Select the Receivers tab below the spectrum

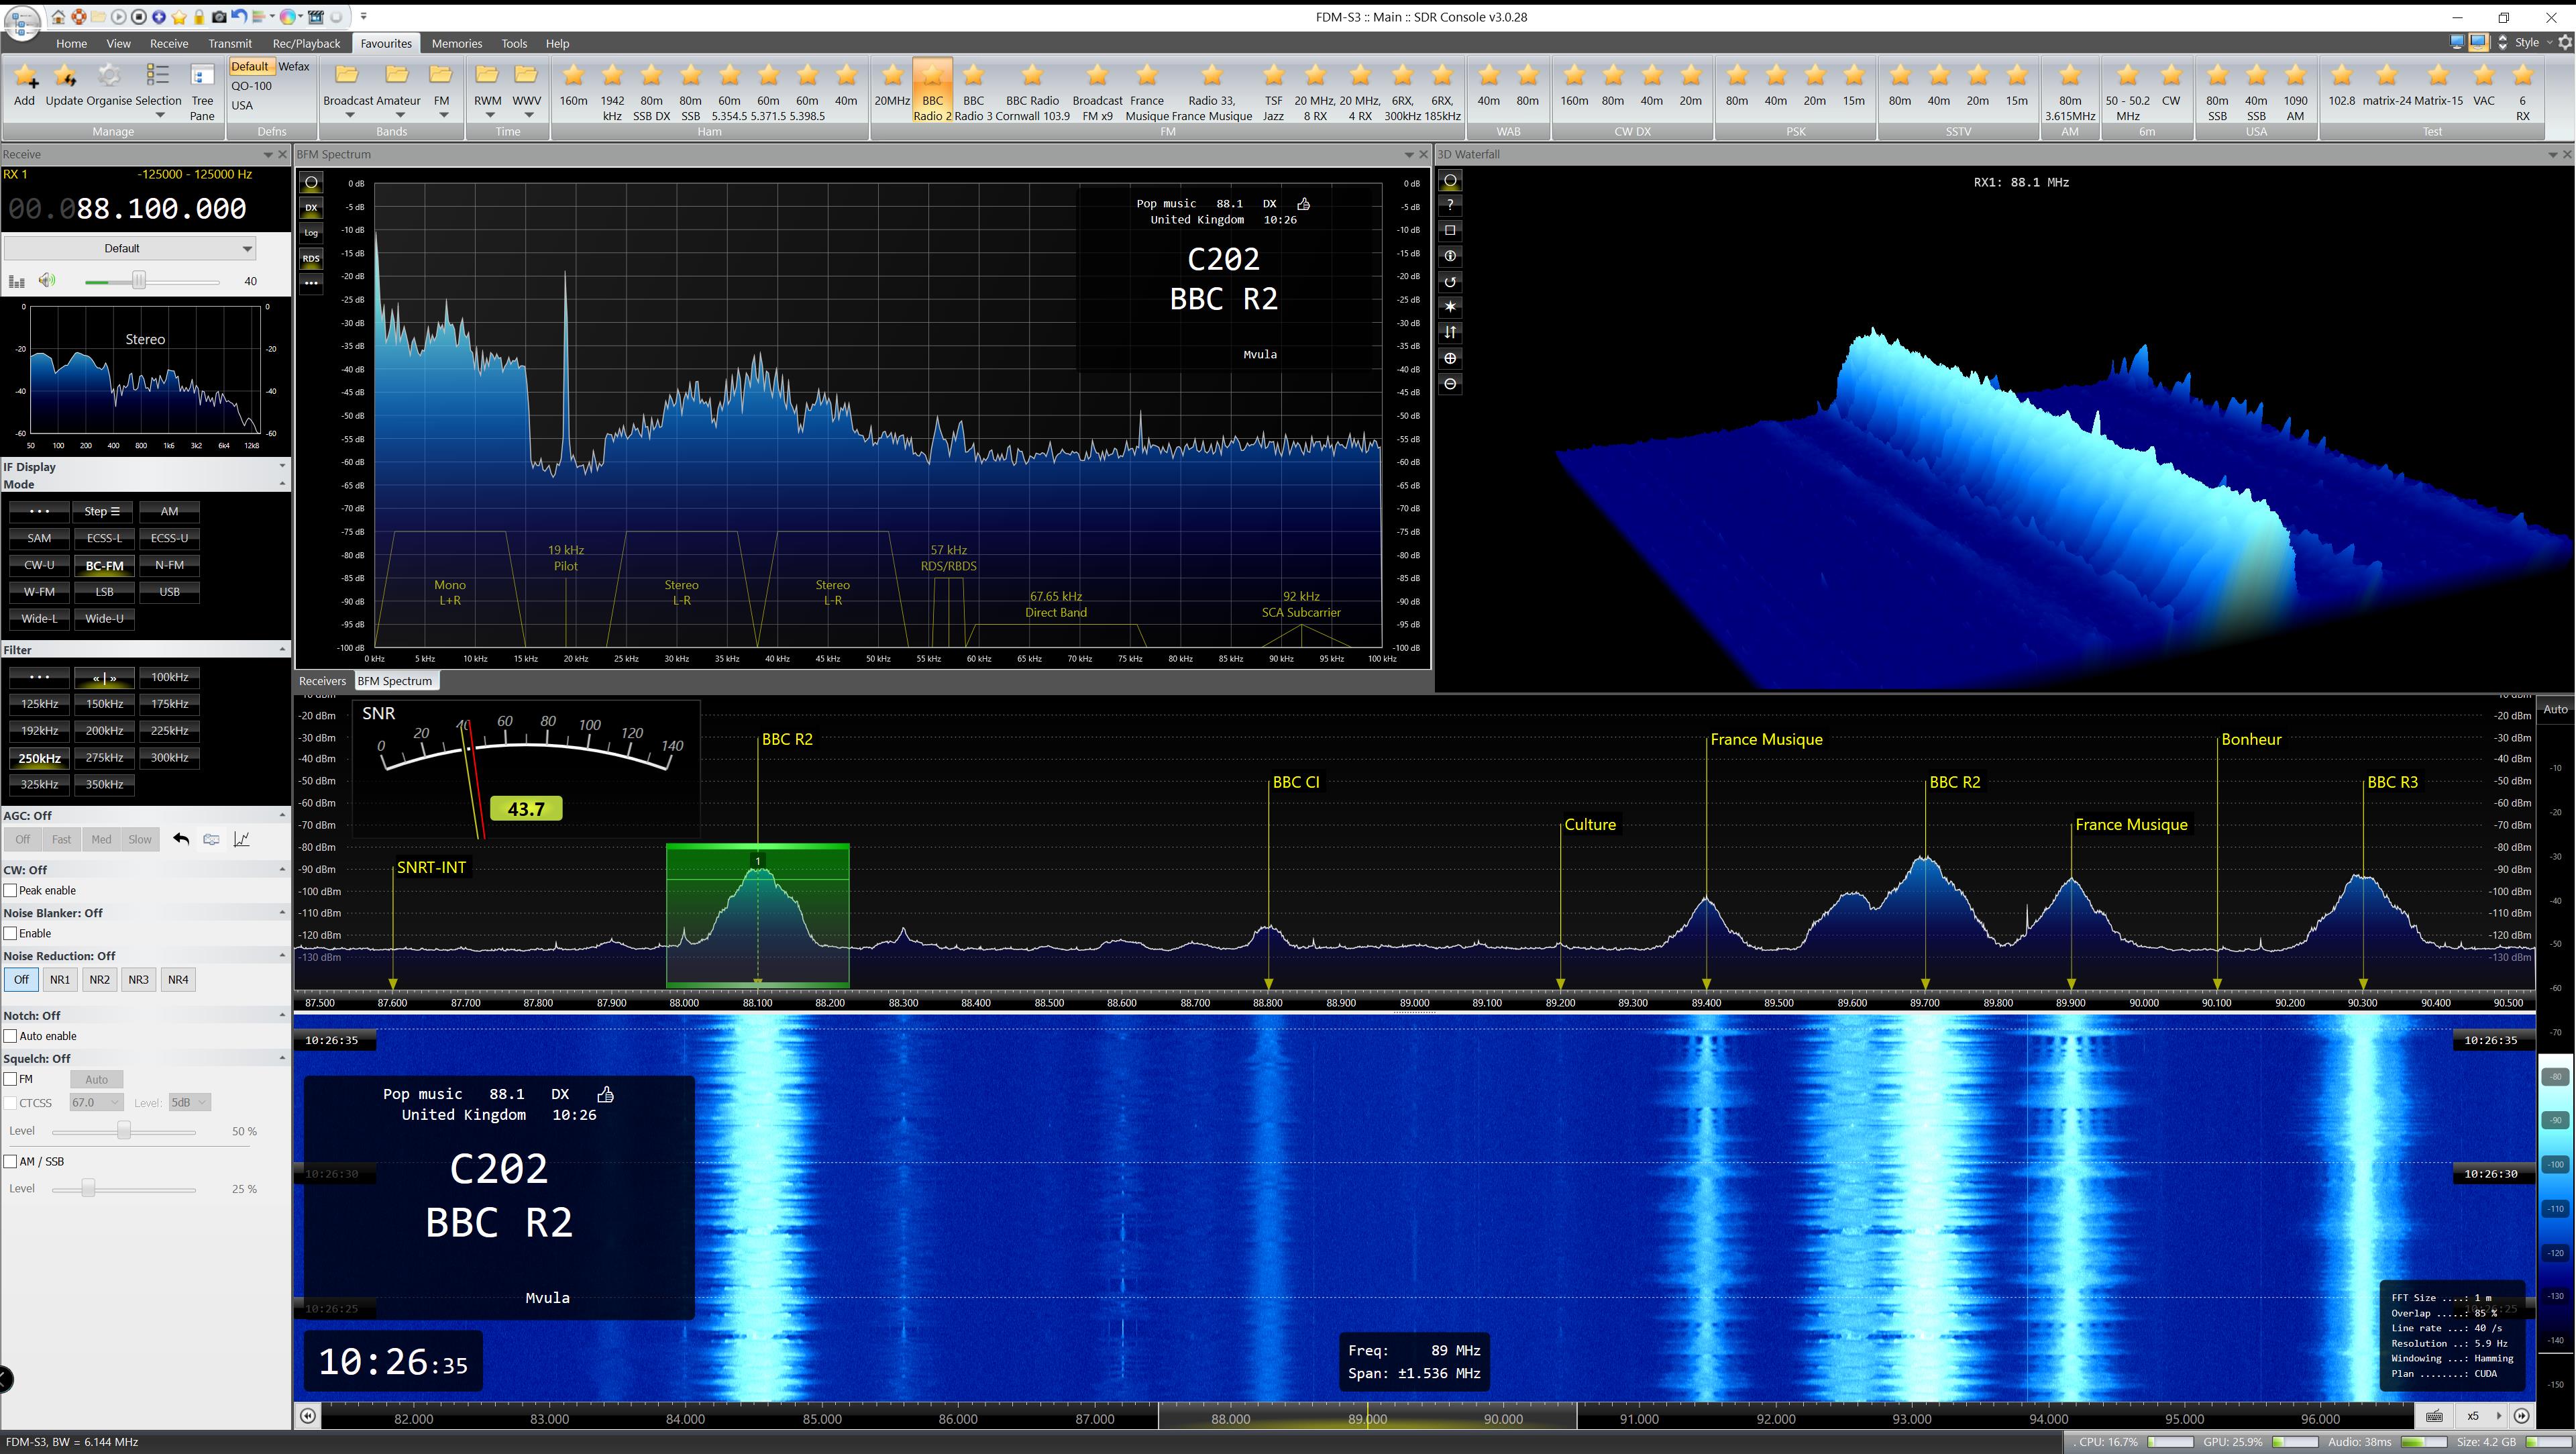[x=321, y=681]
